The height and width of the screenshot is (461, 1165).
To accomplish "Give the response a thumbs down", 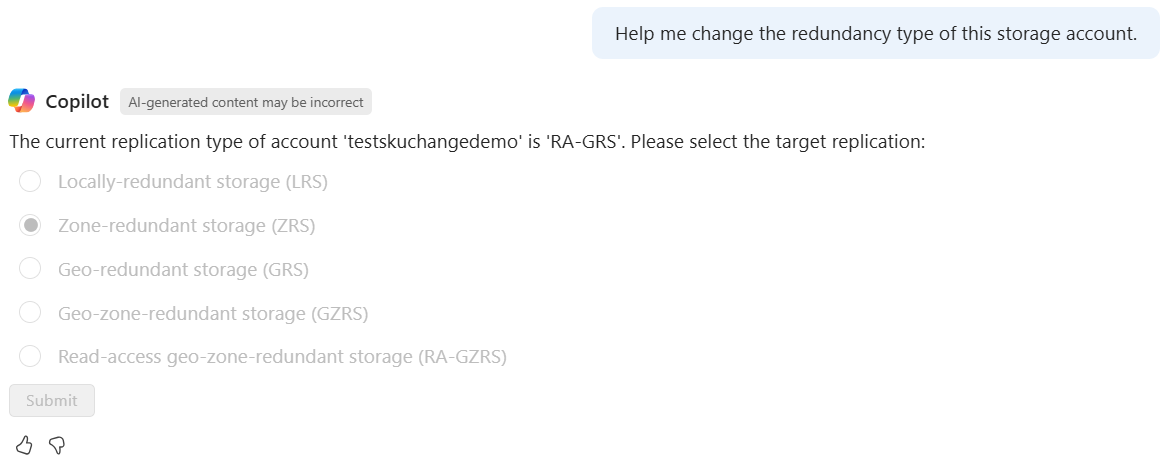I will (57, 445).
